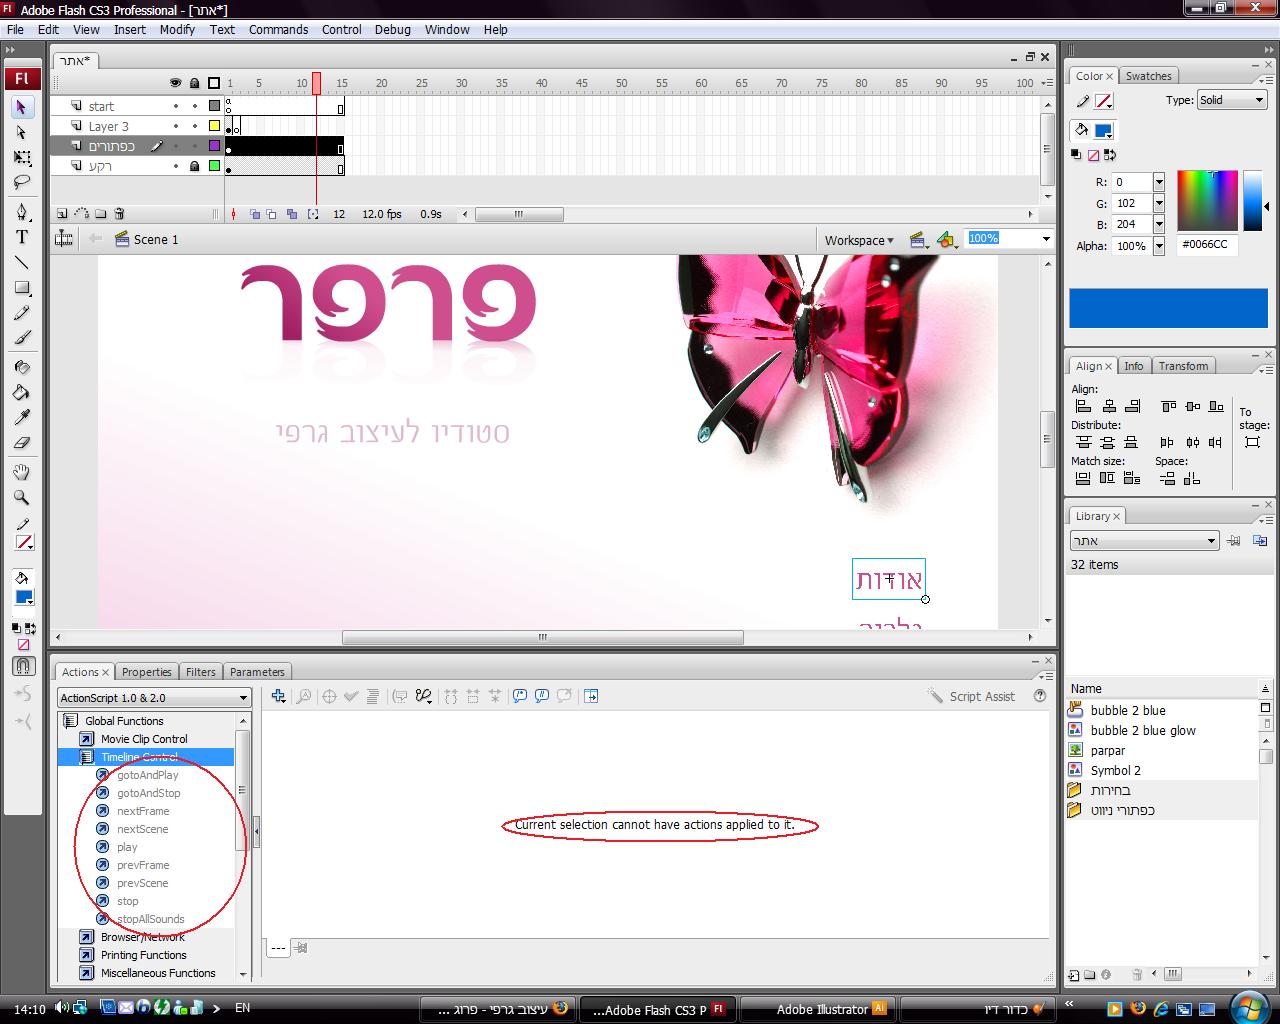Viewport: 1280px width, 1024px height.
Task: Click the hex color value field
Action: (x=1206, y=244)
